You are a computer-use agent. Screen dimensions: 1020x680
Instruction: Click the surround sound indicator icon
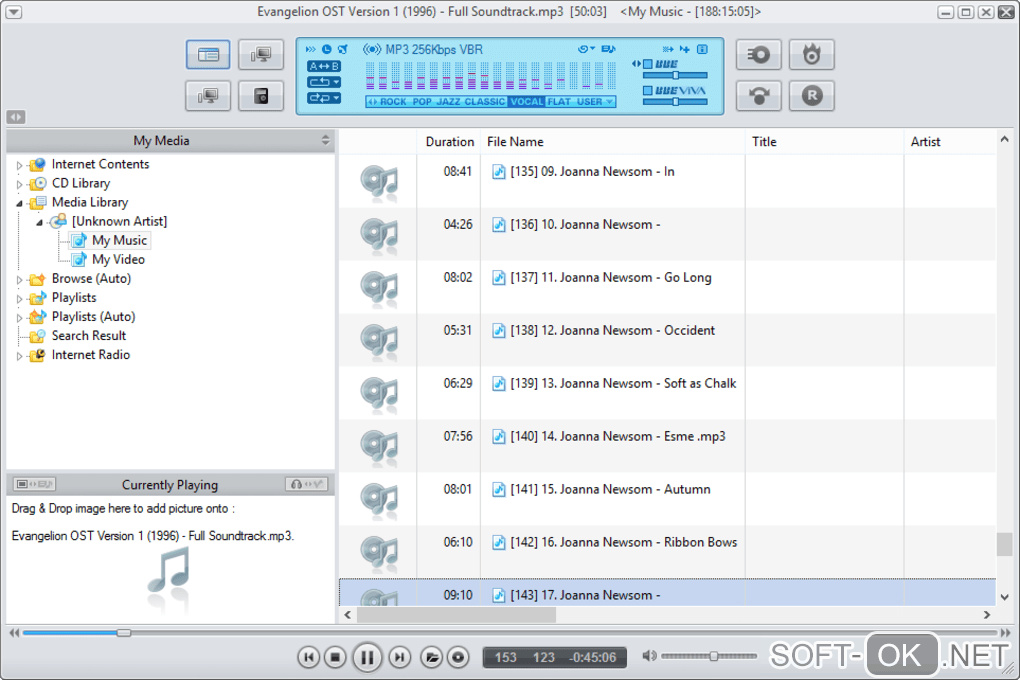372,49
